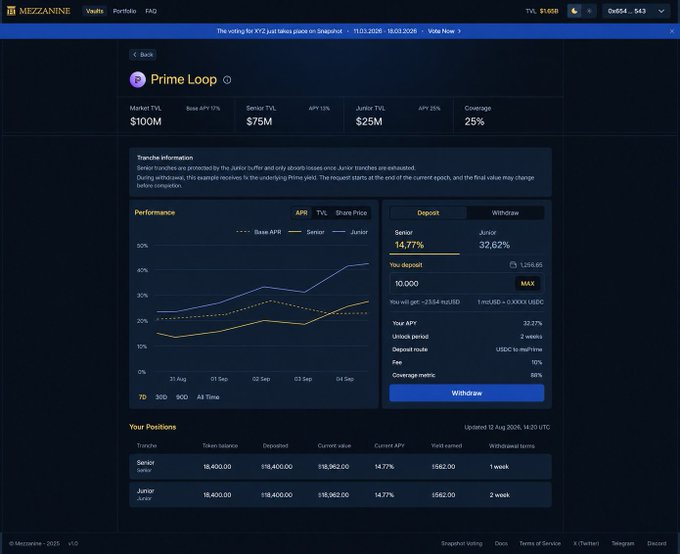Set chart range to 30D

pos(161,397)
